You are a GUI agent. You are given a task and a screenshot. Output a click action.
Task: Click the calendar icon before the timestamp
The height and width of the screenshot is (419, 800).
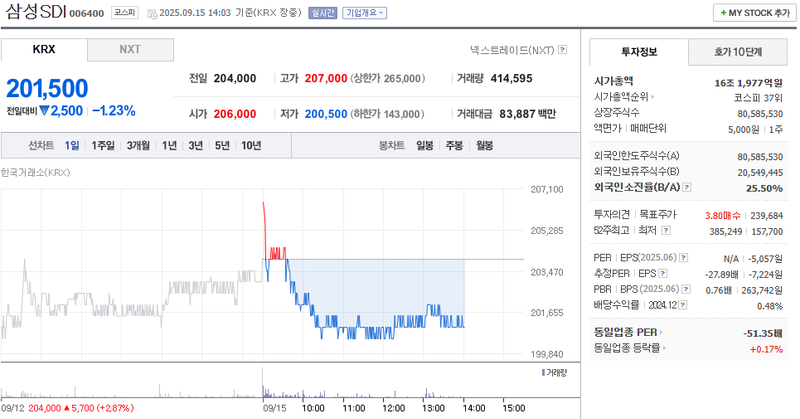tap(152, 14)
